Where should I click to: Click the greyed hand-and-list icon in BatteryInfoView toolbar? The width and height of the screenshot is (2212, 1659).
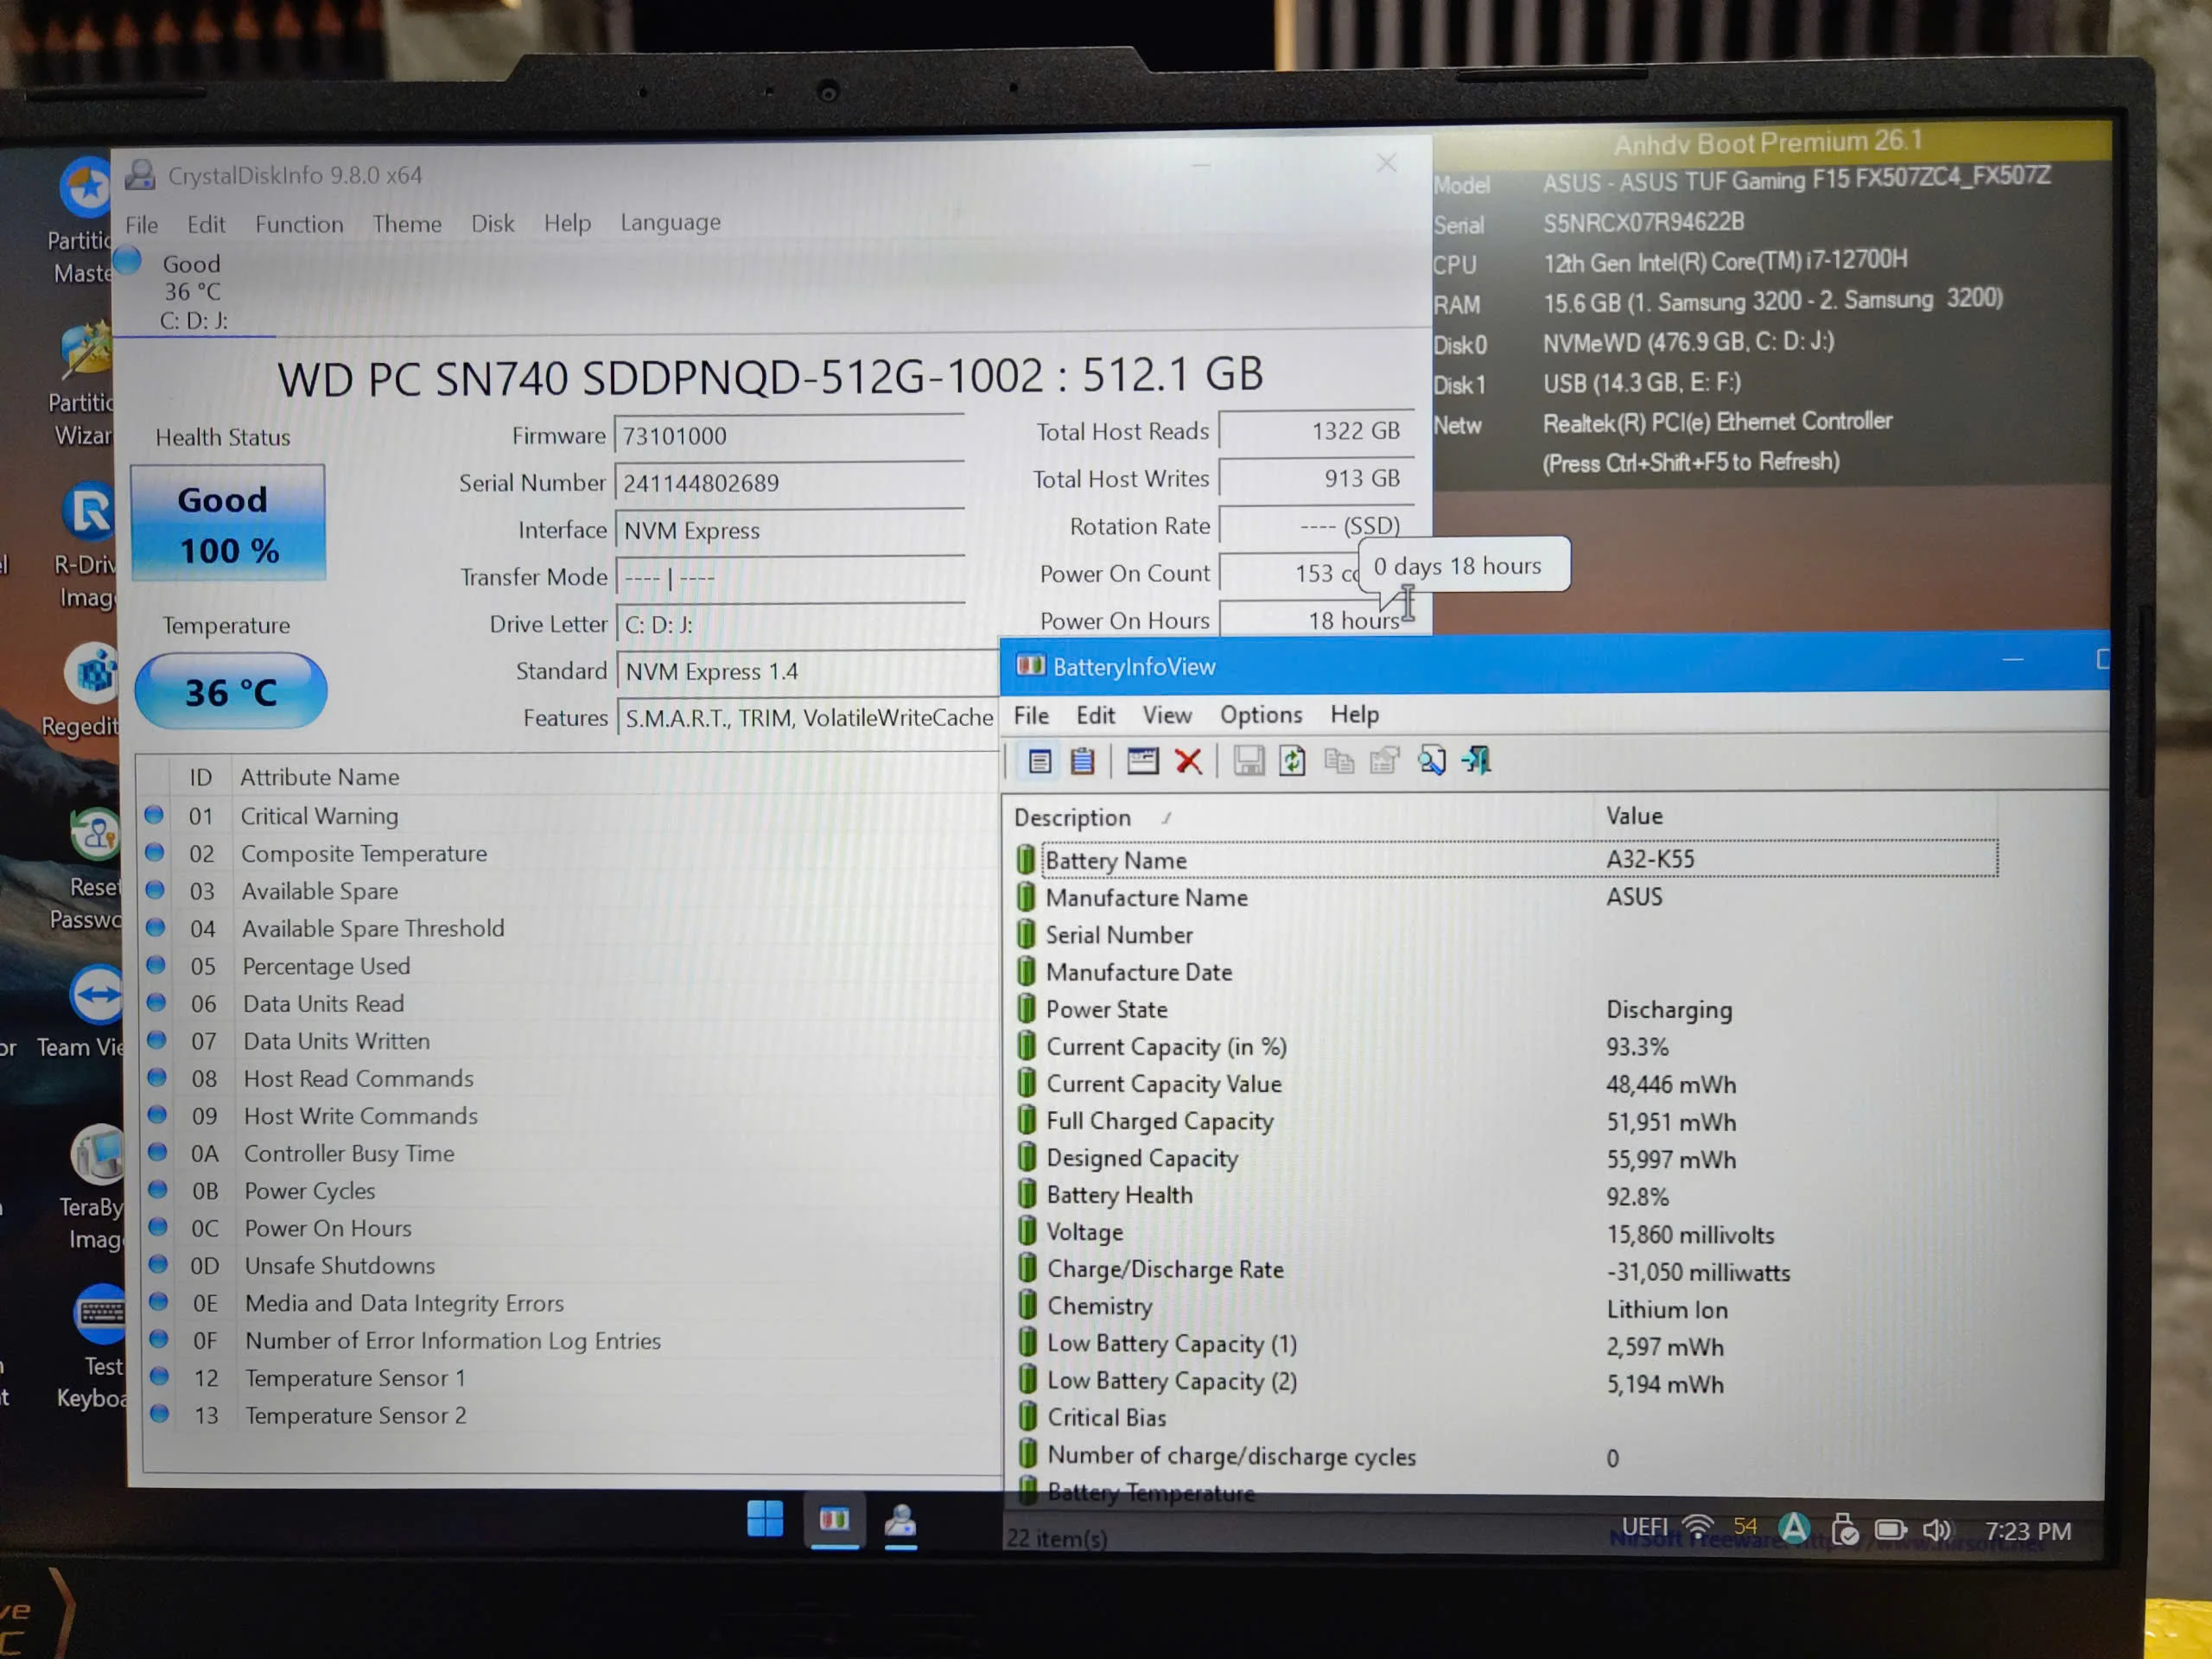(1385, 762)
